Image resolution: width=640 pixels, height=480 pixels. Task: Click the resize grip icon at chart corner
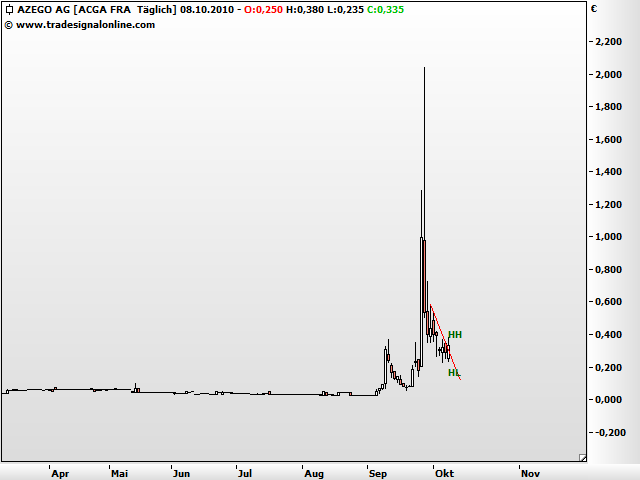[x=583, y=458]
